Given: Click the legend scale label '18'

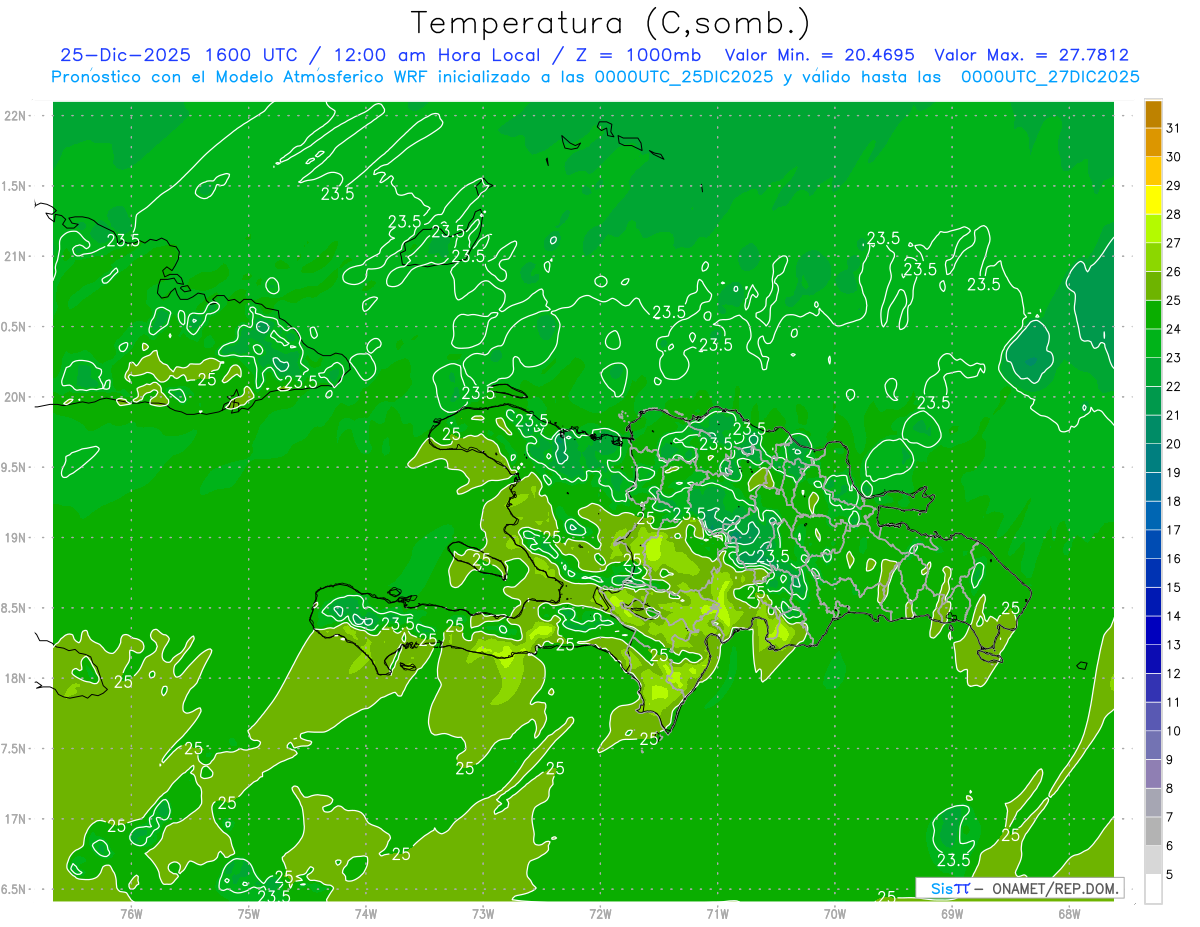Looking at the screenshot, I should (1174, 502).
